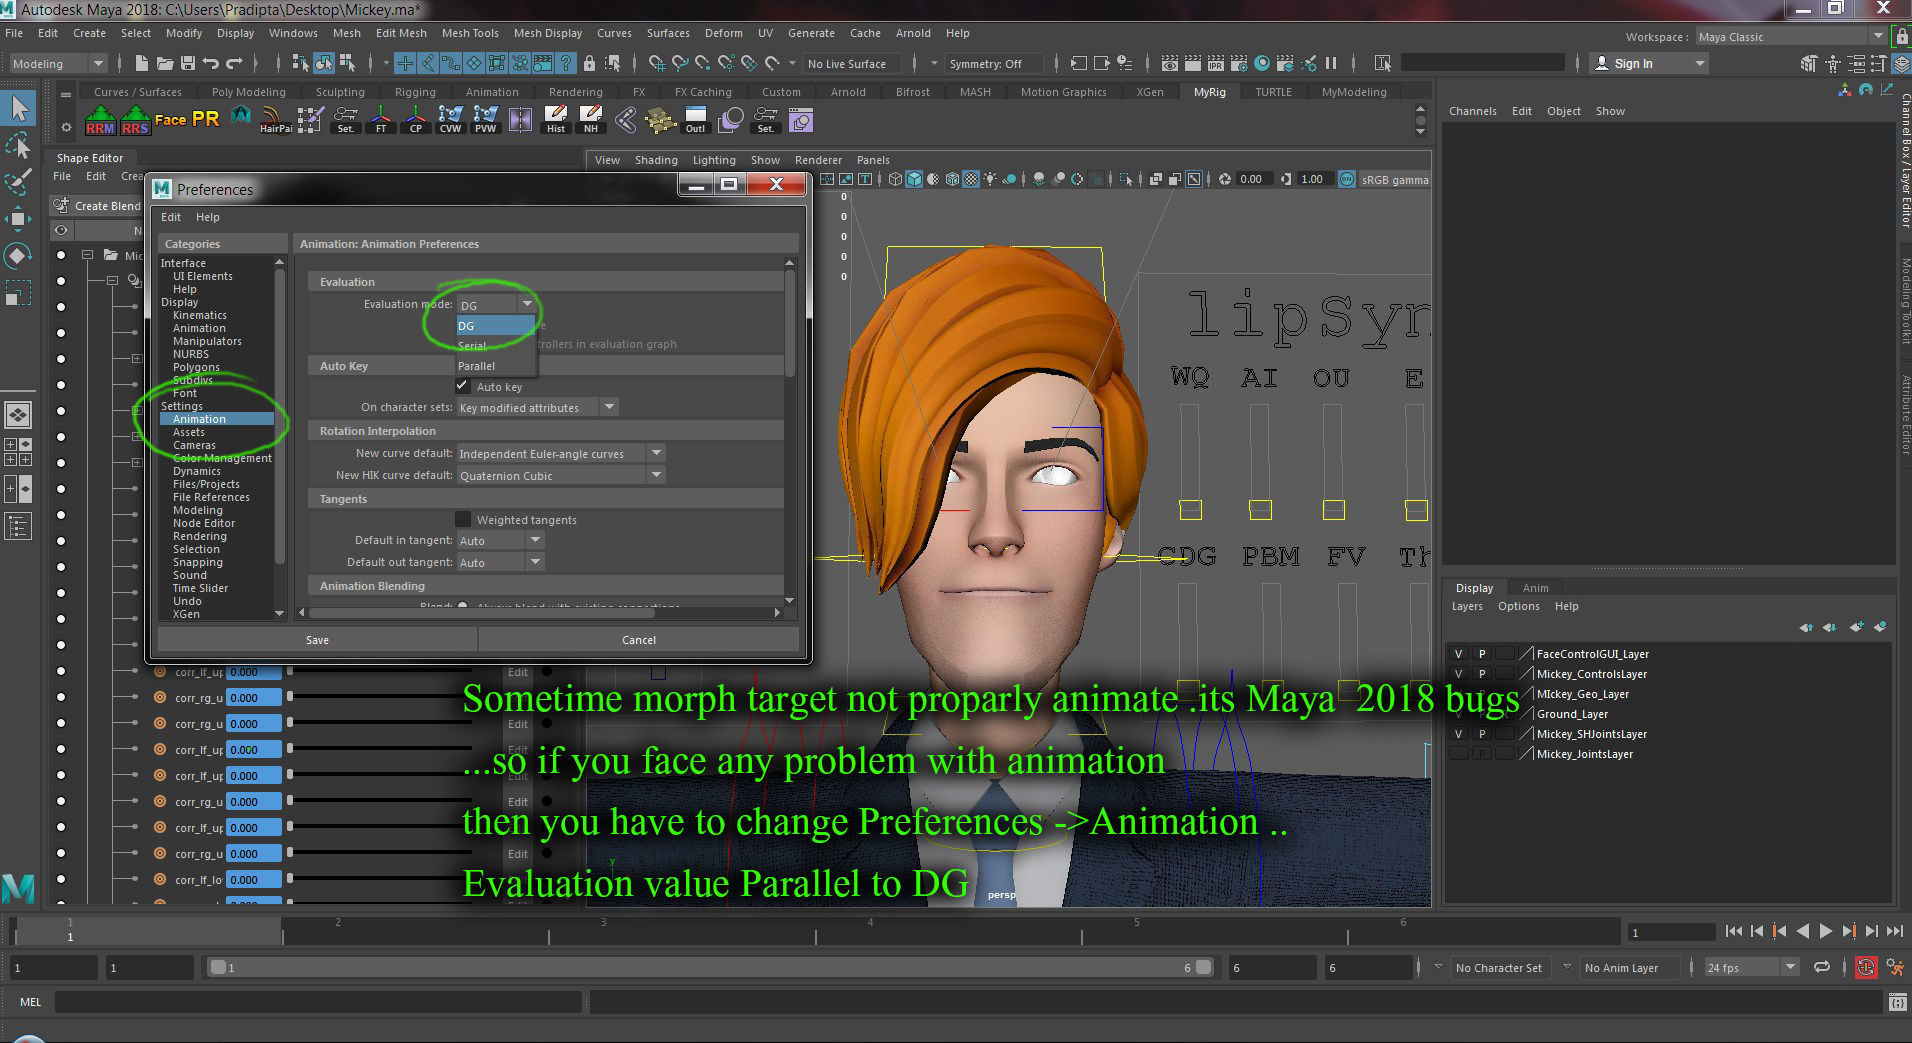Cancel the Preferences dialog

point(639,640)
